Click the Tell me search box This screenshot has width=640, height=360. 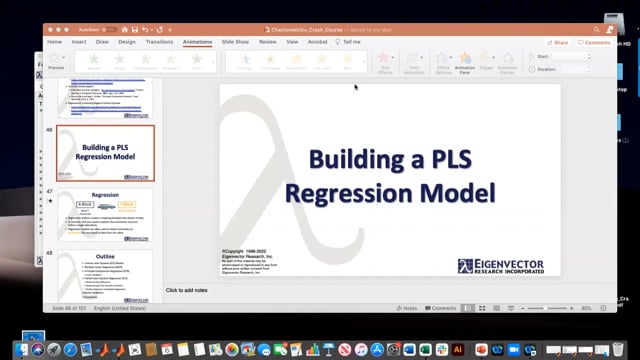click(x=348, y=42)
